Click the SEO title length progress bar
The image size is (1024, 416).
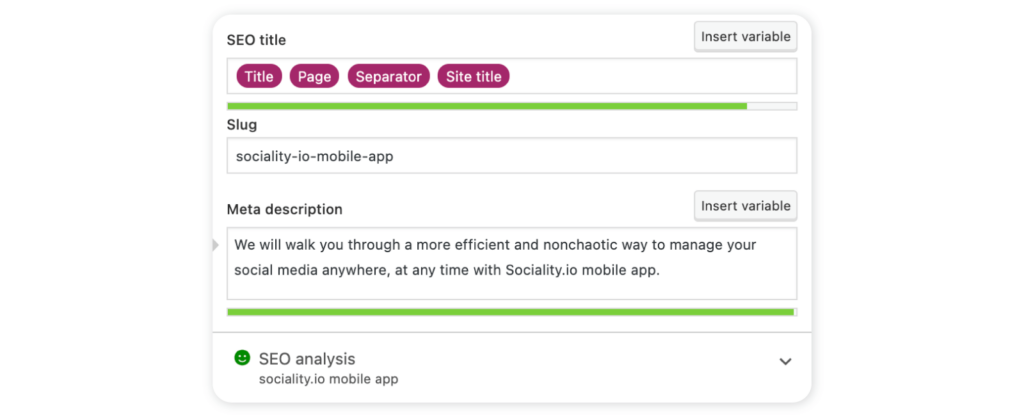coord(512,106)
